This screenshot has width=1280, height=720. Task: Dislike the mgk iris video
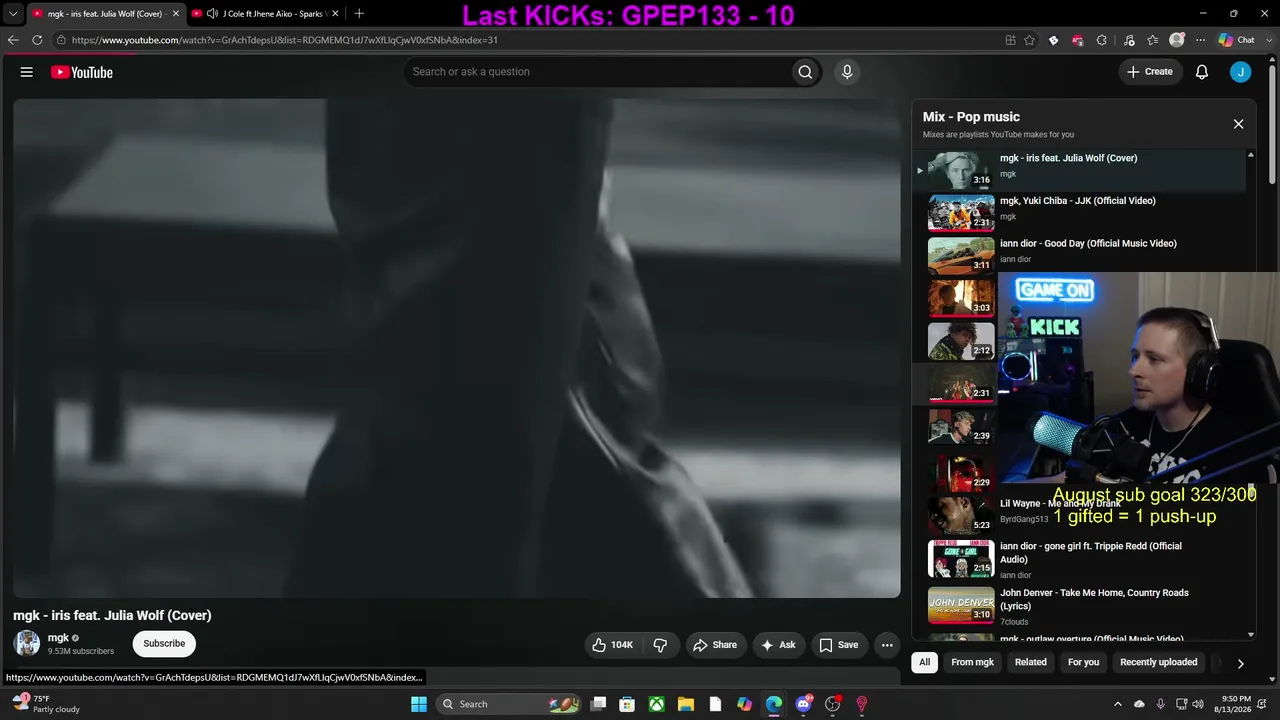pos(660,645)
